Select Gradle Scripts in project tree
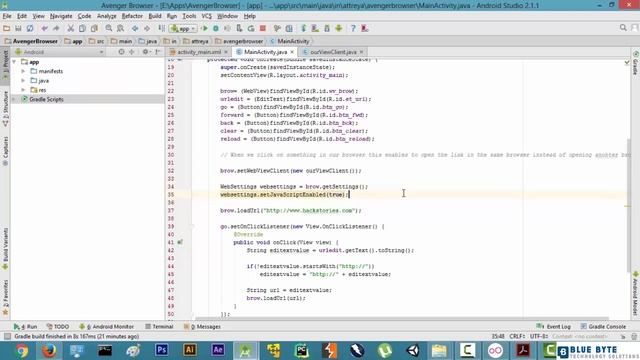 coord(46,99)
